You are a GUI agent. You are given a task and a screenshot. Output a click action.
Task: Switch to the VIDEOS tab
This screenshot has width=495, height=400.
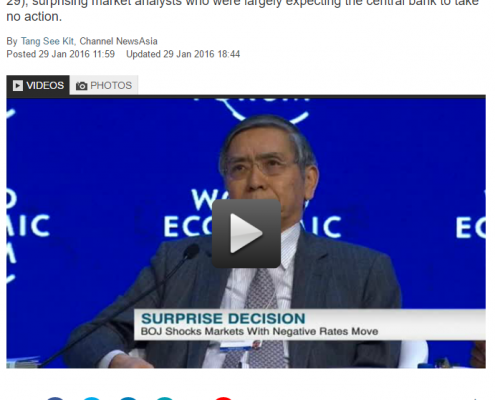pos(38,85)
